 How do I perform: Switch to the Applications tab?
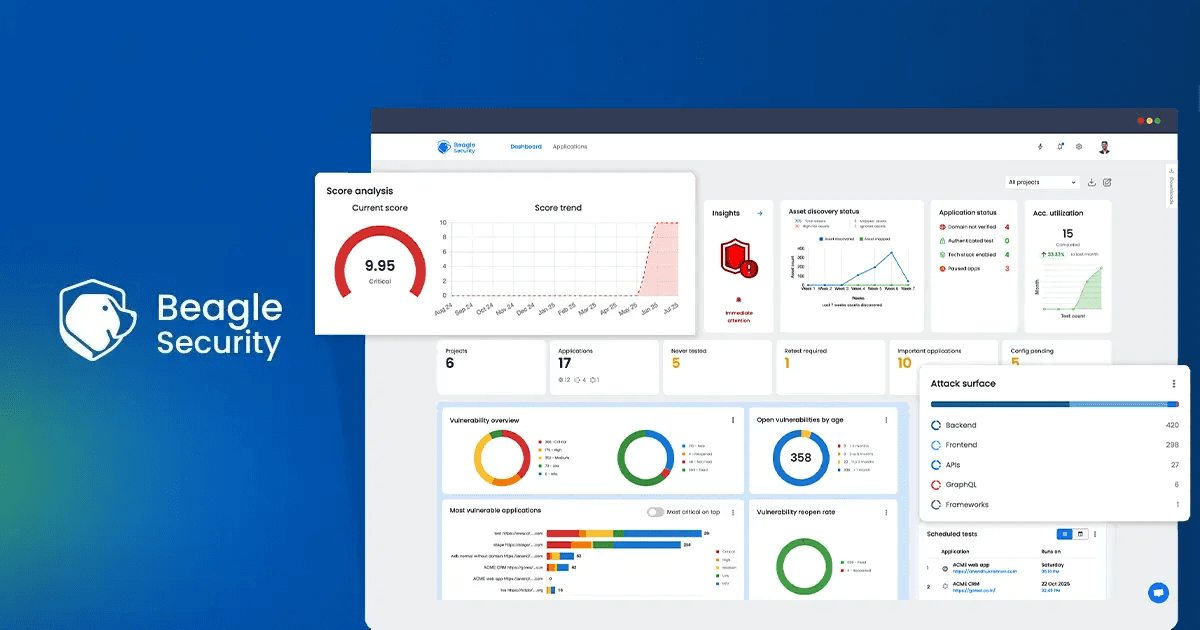[x=570, y=147]
